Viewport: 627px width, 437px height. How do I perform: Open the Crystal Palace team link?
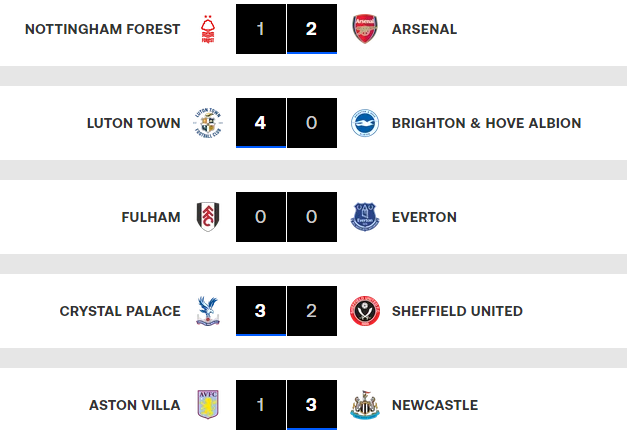click(120, 311)
